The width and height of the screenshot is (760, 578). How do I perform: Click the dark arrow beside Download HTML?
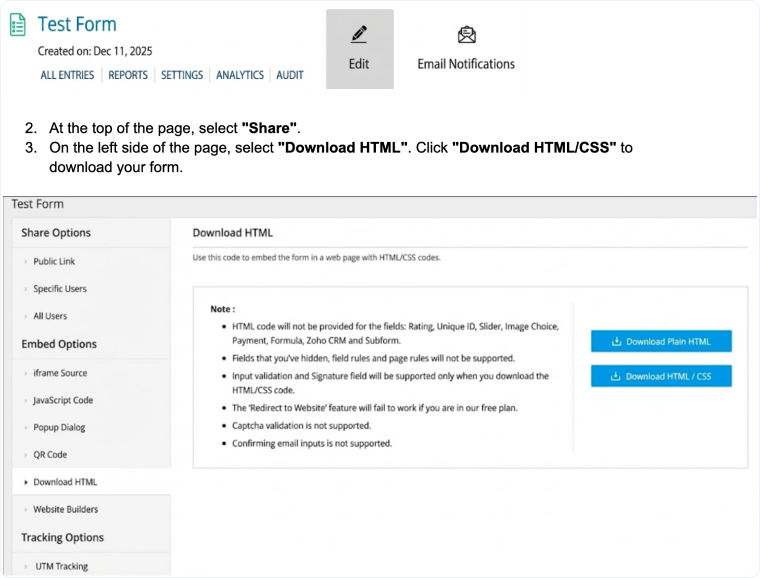26,483
